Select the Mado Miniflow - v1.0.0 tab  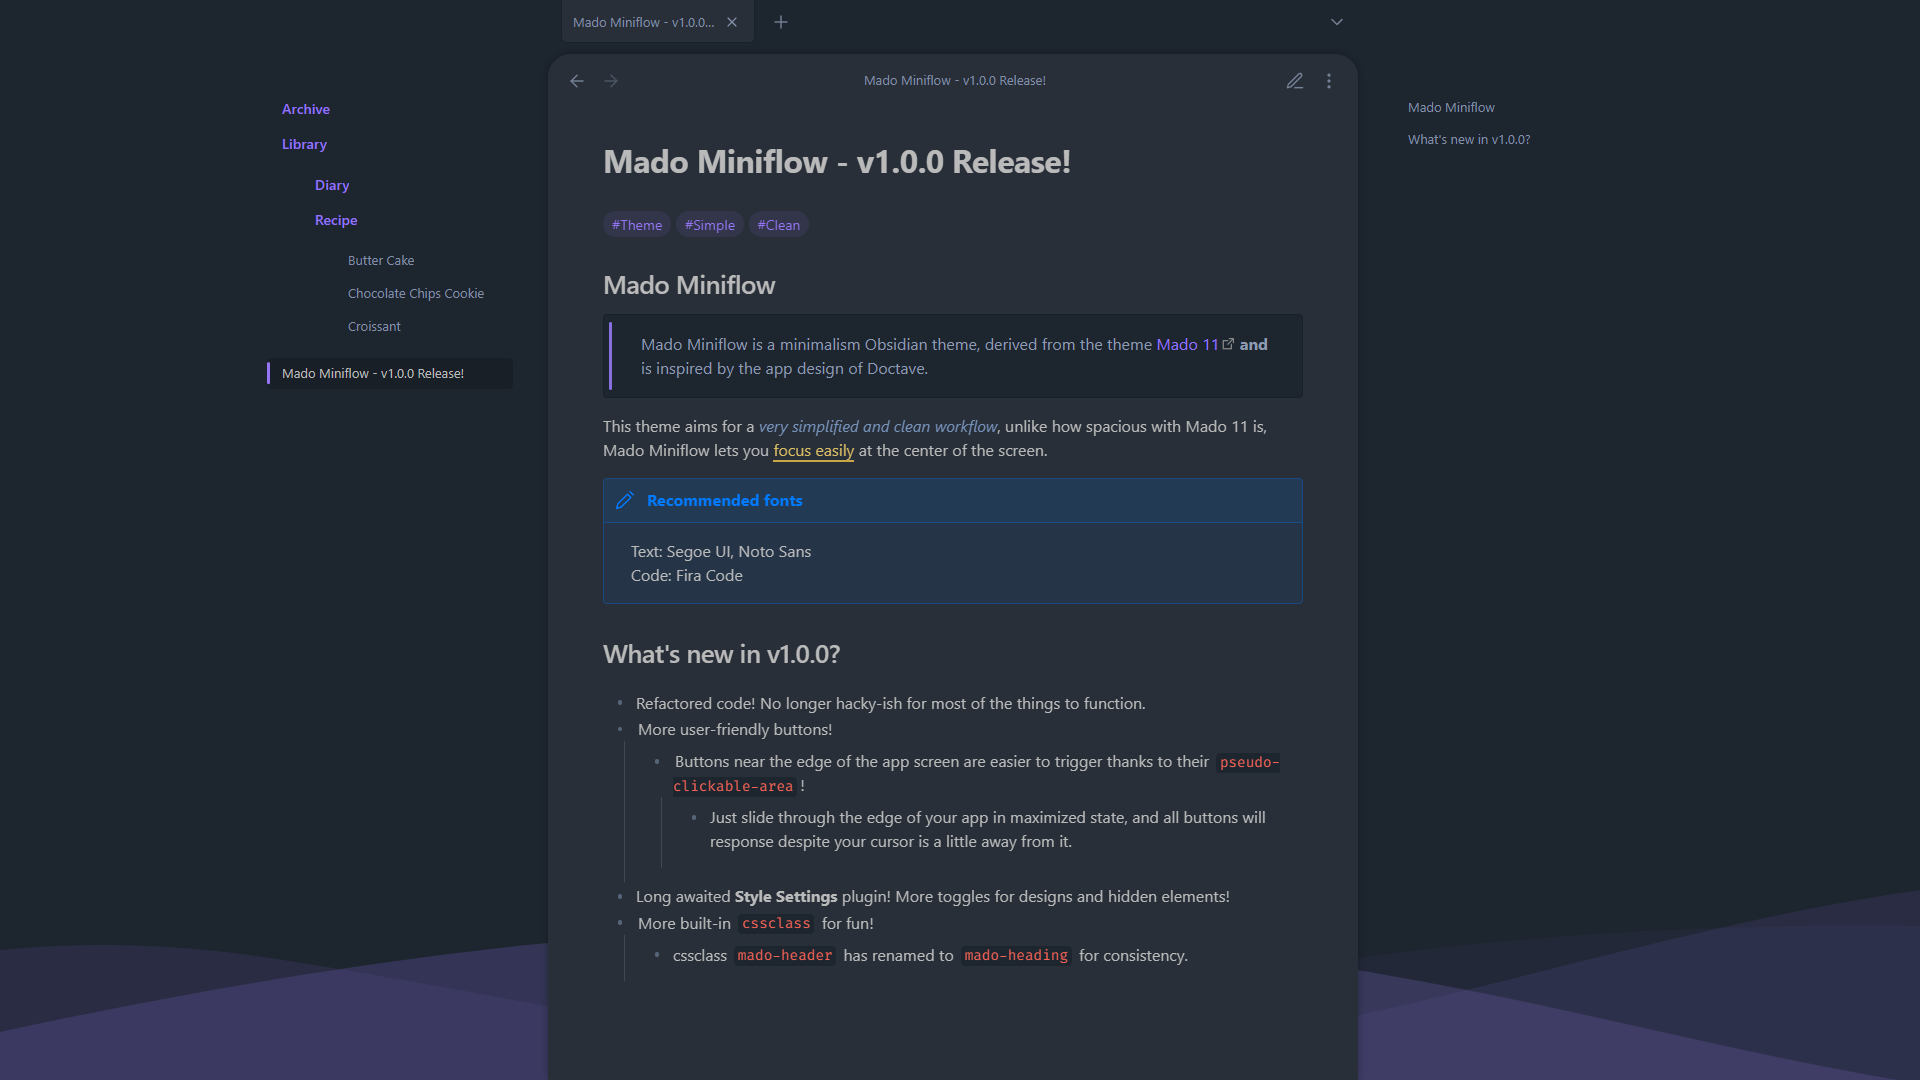point(645,21)
